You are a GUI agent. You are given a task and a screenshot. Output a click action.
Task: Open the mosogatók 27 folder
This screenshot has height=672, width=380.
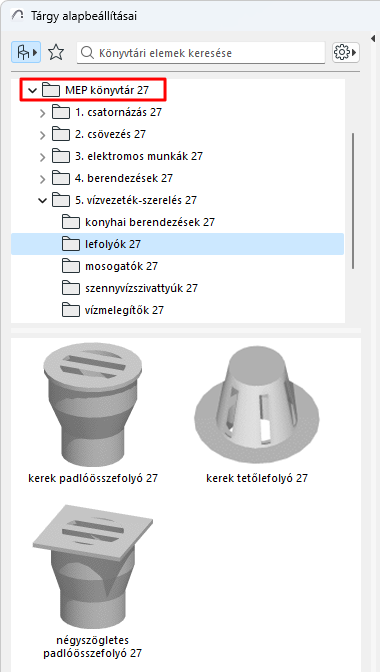click(x=122, y=266)
